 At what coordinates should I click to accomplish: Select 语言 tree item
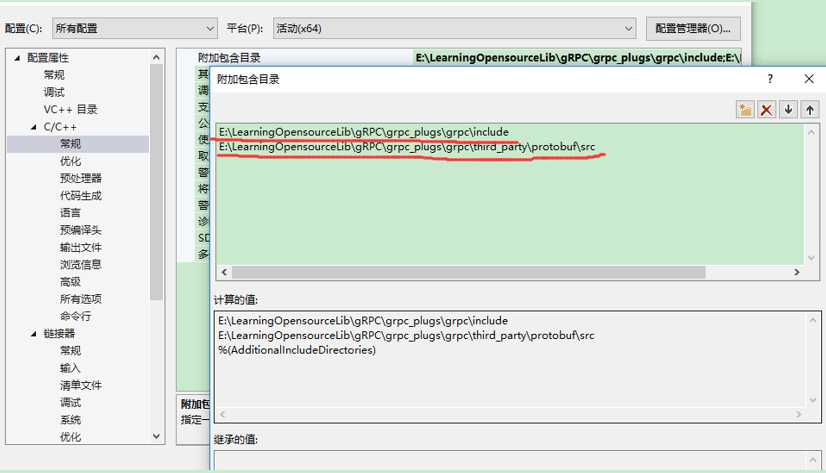click(70, 213)
